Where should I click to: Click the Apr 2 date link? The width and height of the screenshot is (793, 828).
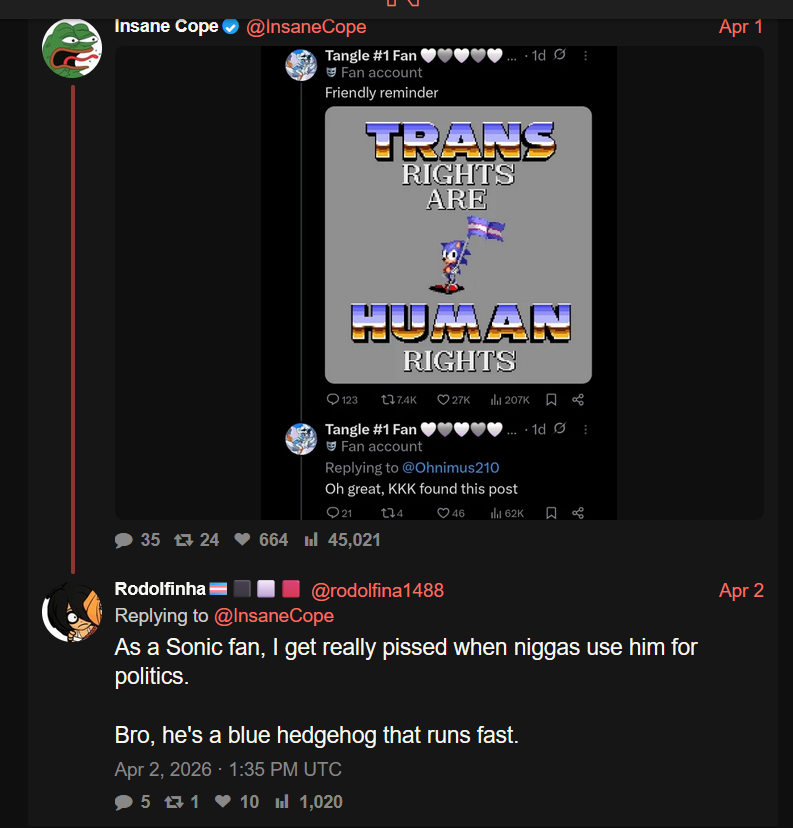tap(741, 590)
